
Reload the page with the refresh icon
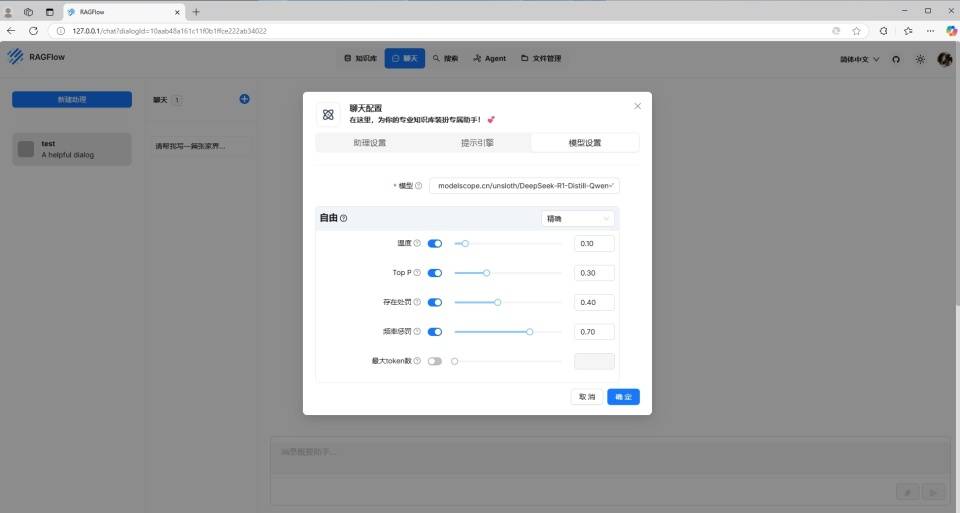tap(34, 31)
